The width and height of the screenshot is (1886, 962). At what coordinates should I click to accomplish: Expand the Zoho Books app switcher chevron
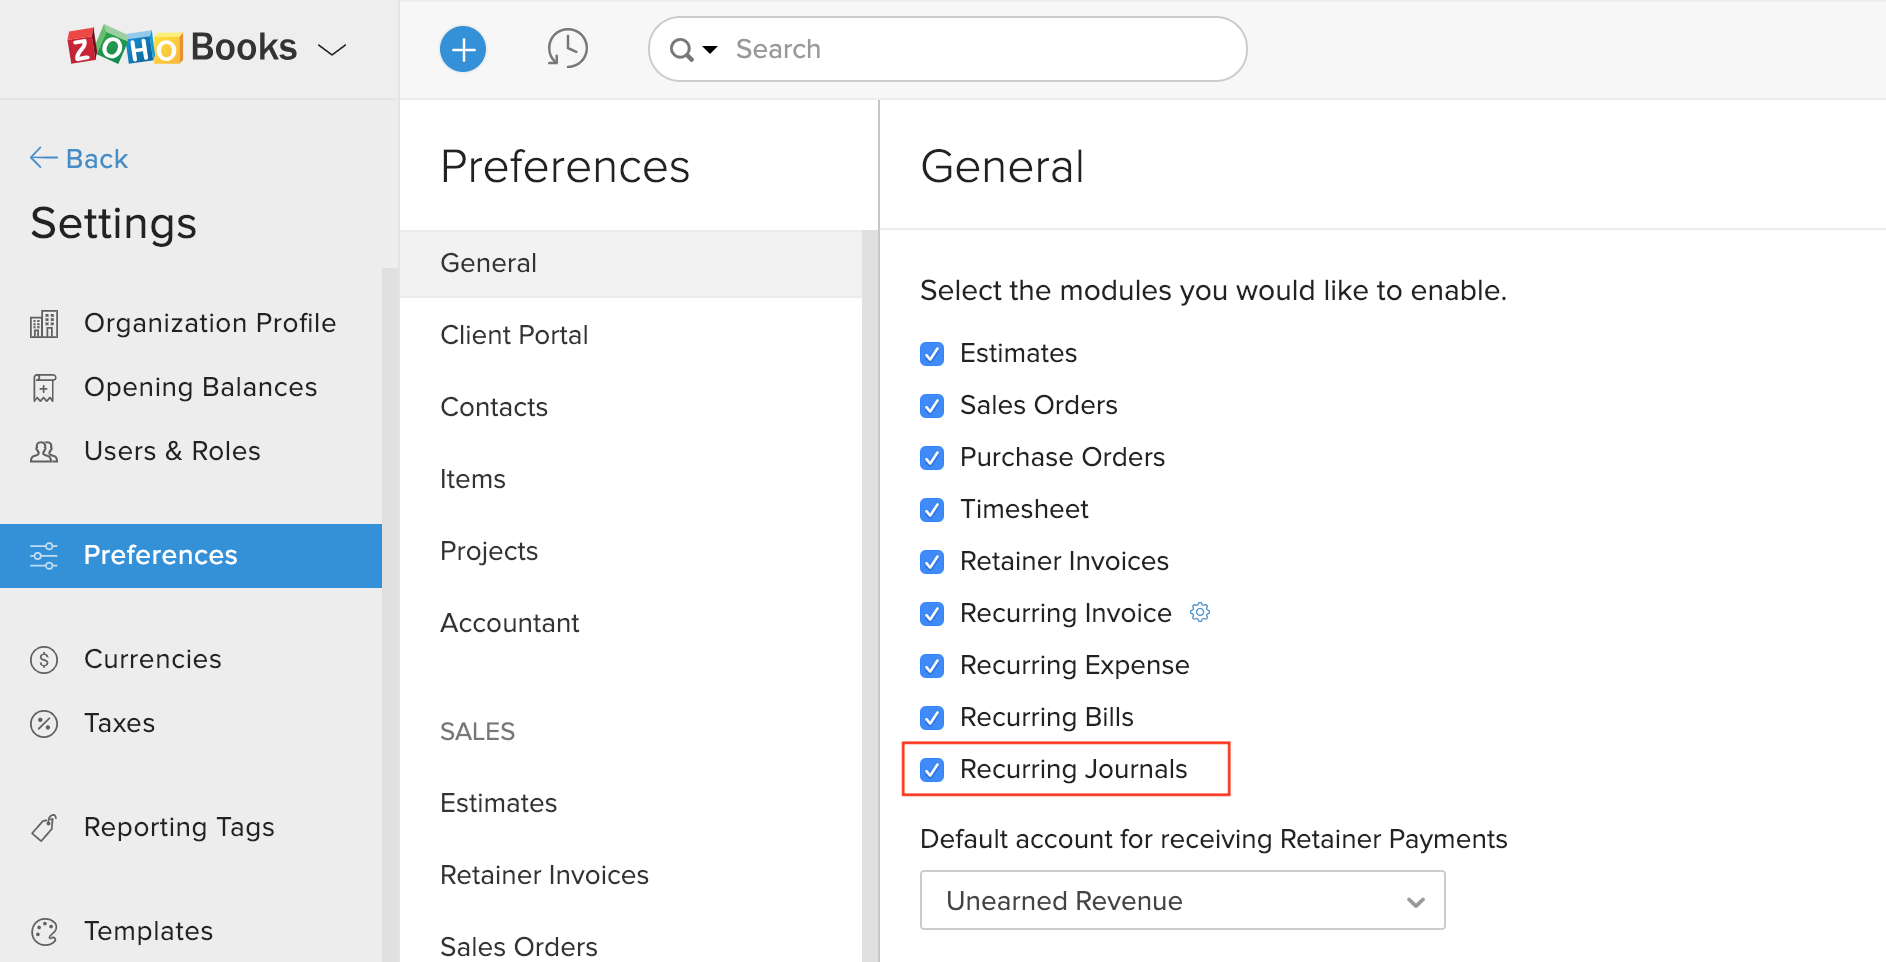332,49
